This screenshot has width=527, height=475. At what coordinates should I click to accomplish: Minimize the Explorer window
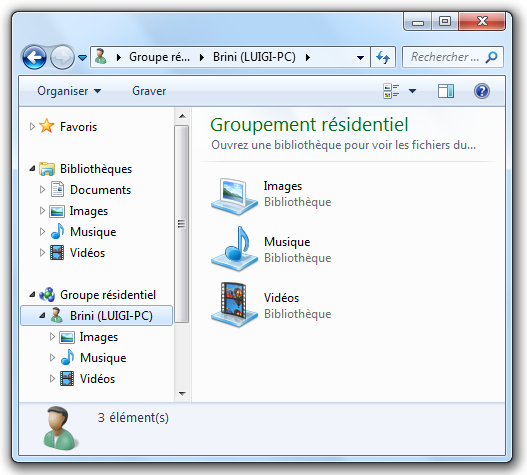click(x=418, y=22)
